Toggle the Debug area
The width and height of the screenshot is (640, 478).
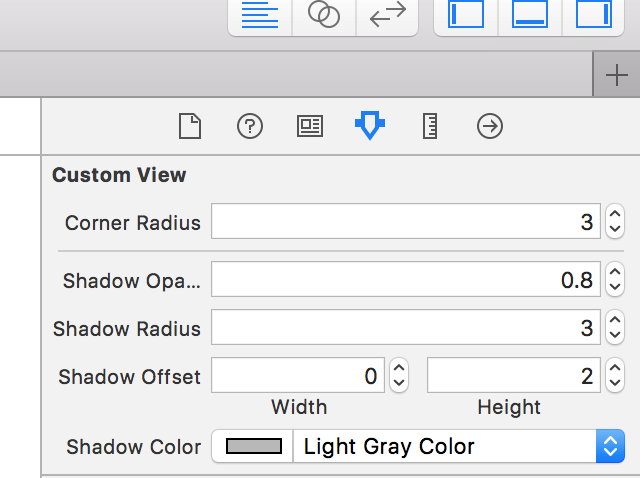[x=529, y=15]
